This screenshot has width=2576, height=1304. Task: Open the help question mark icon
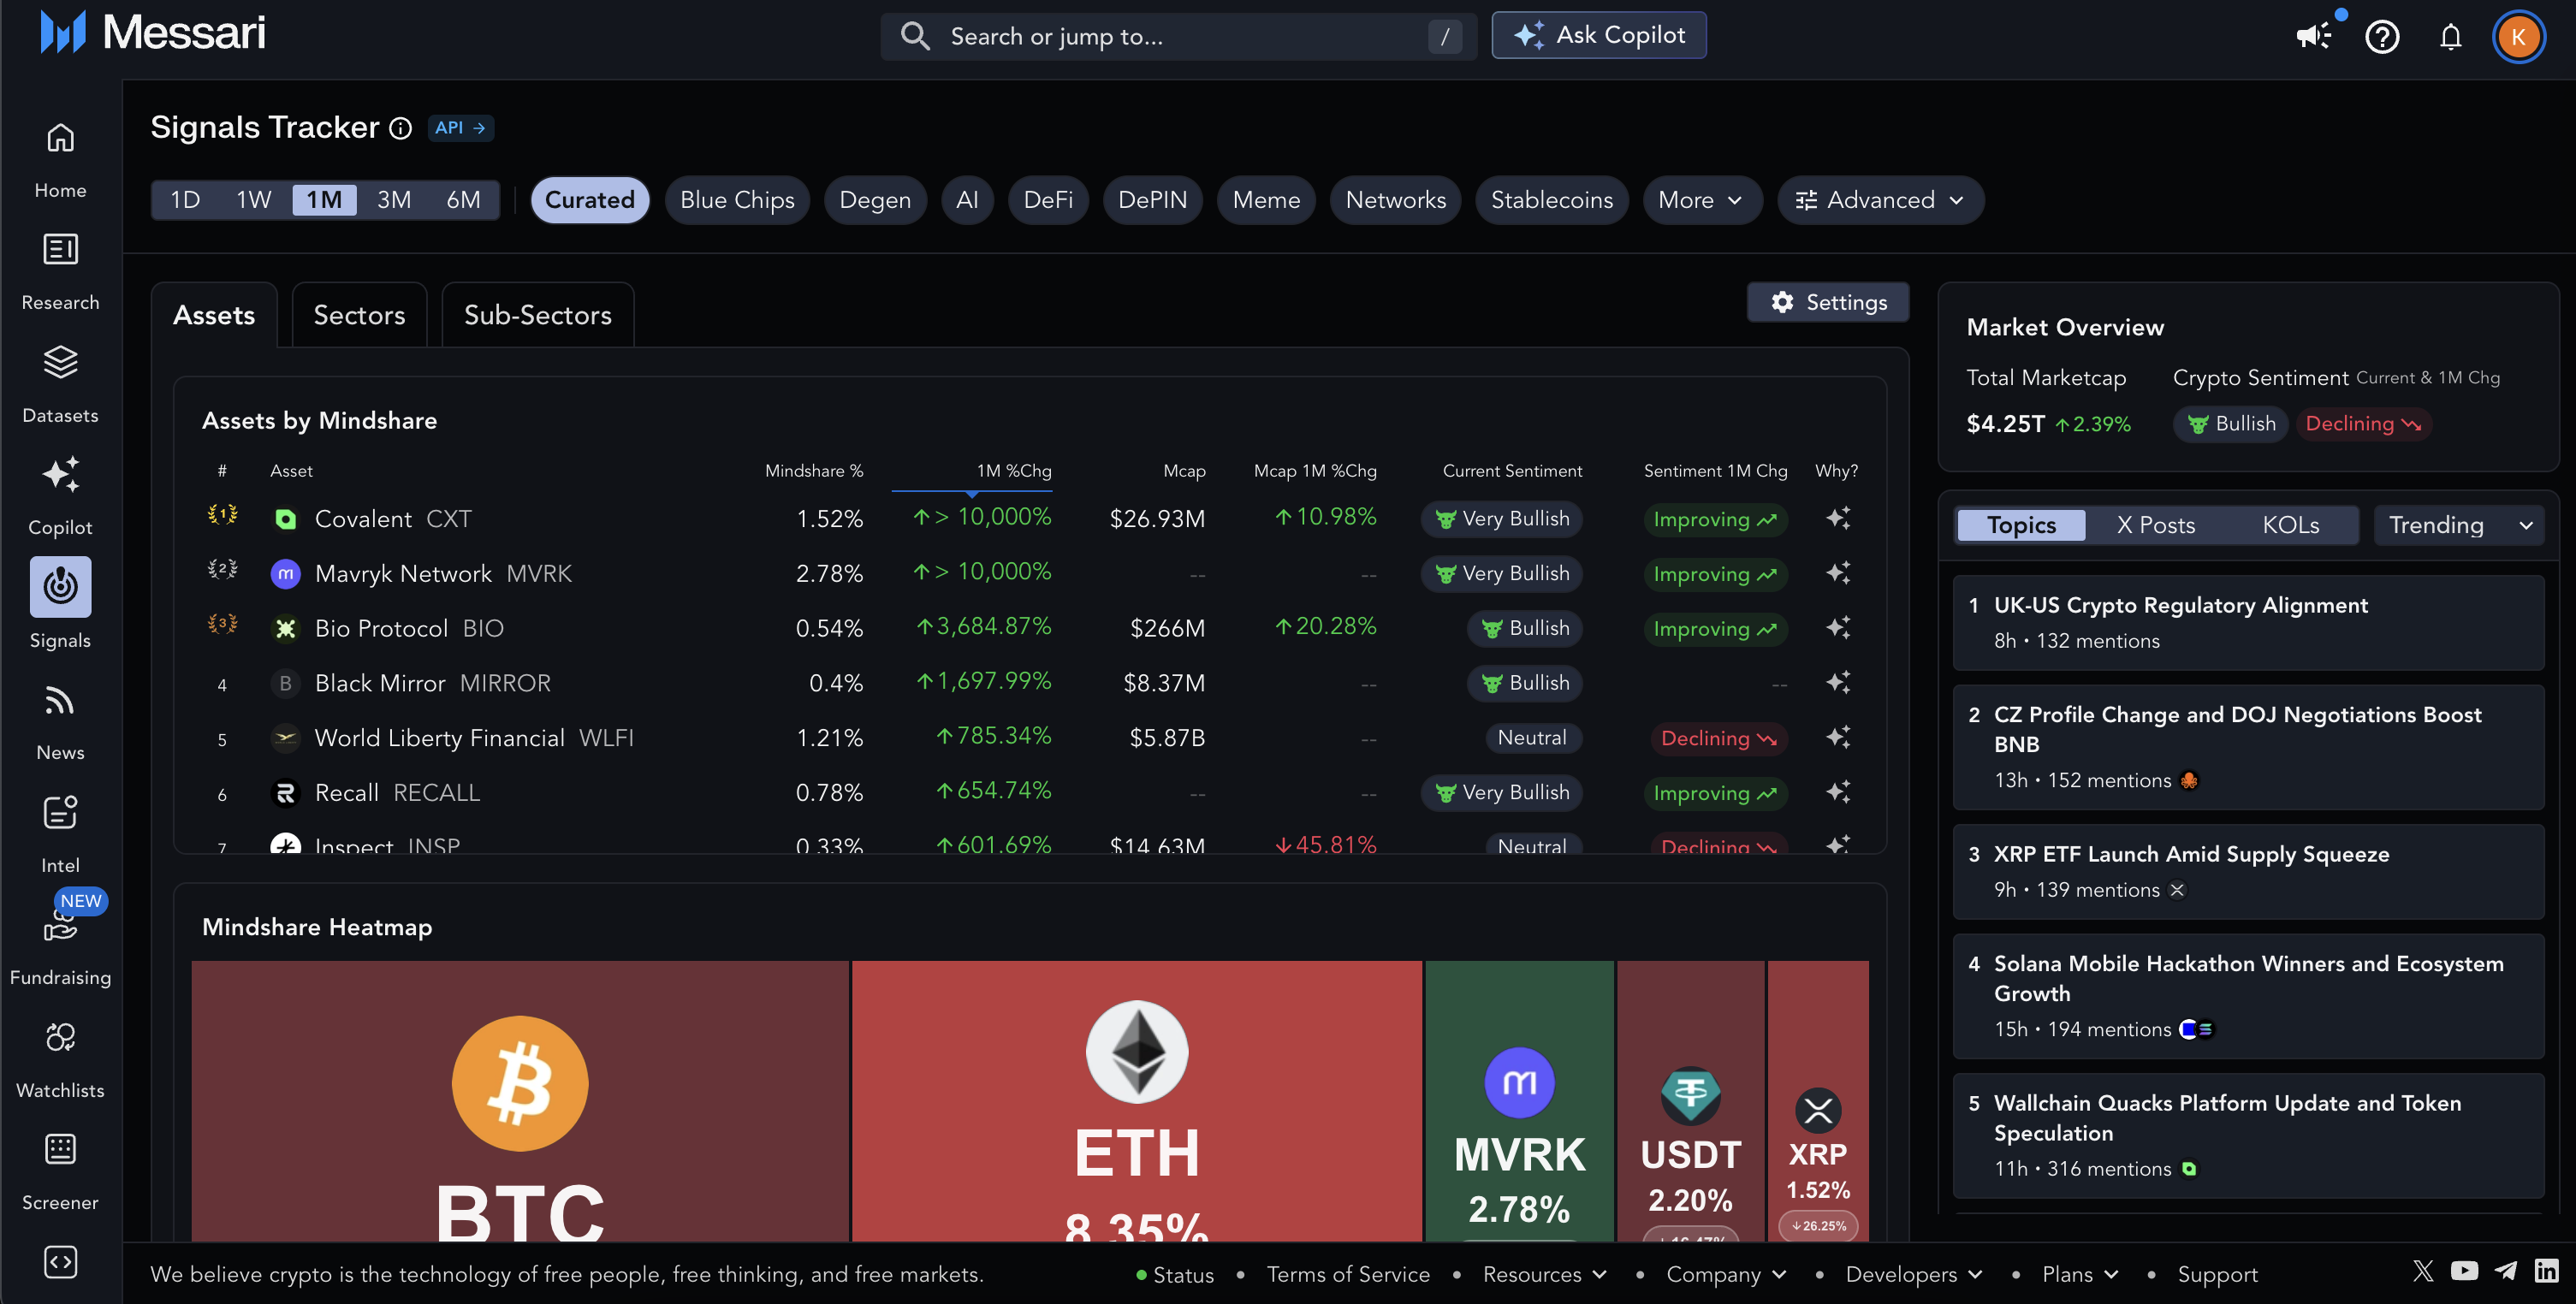click(2382, 37)
